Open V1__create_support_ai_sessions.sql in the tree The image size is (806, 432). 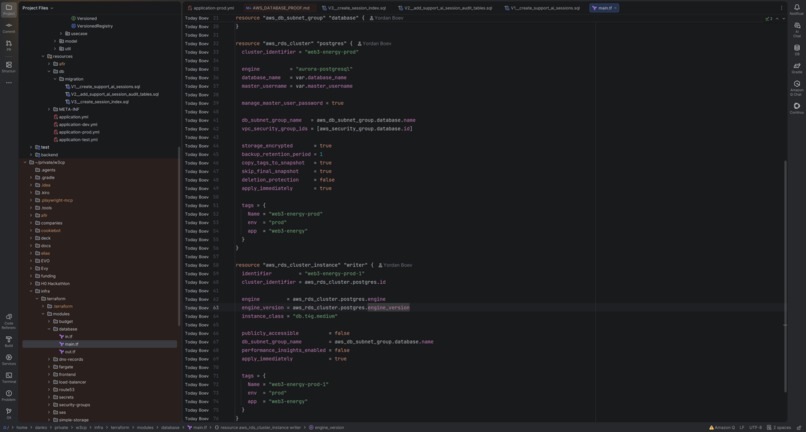click(x=103, y=87)
